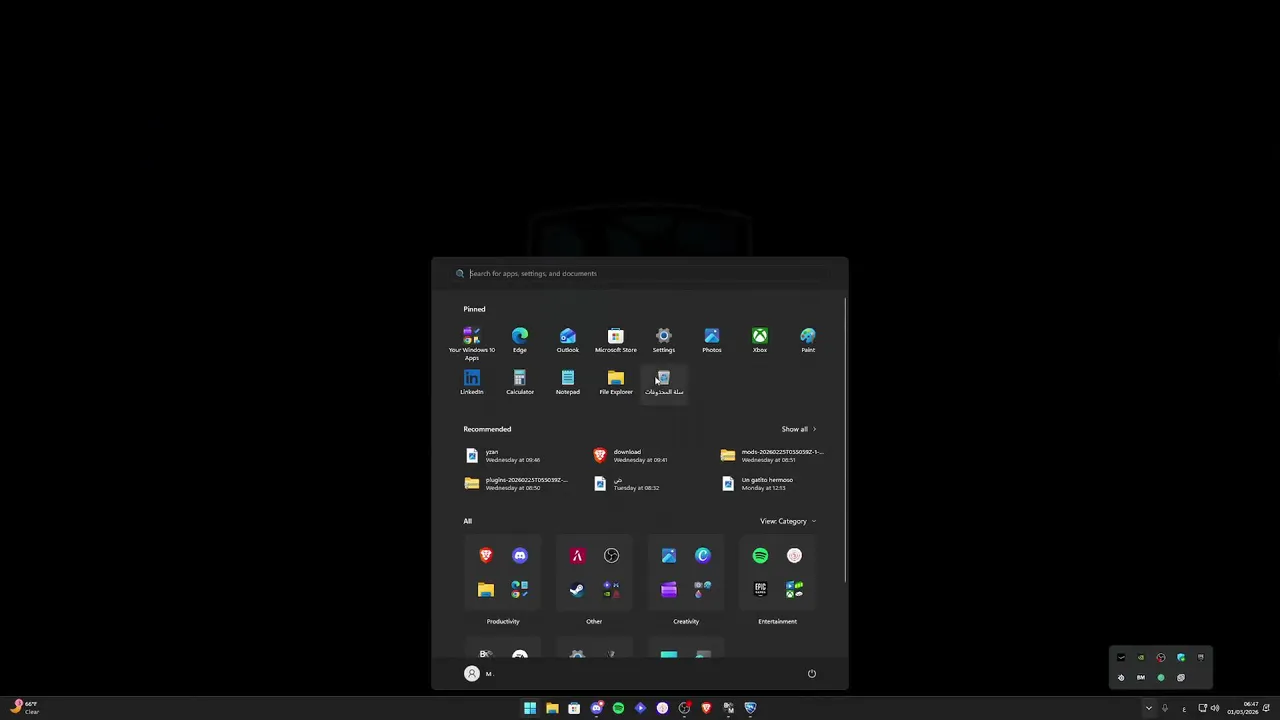Open File Explorer from the taskbar
1280x720 pixels.
(552, 708)
